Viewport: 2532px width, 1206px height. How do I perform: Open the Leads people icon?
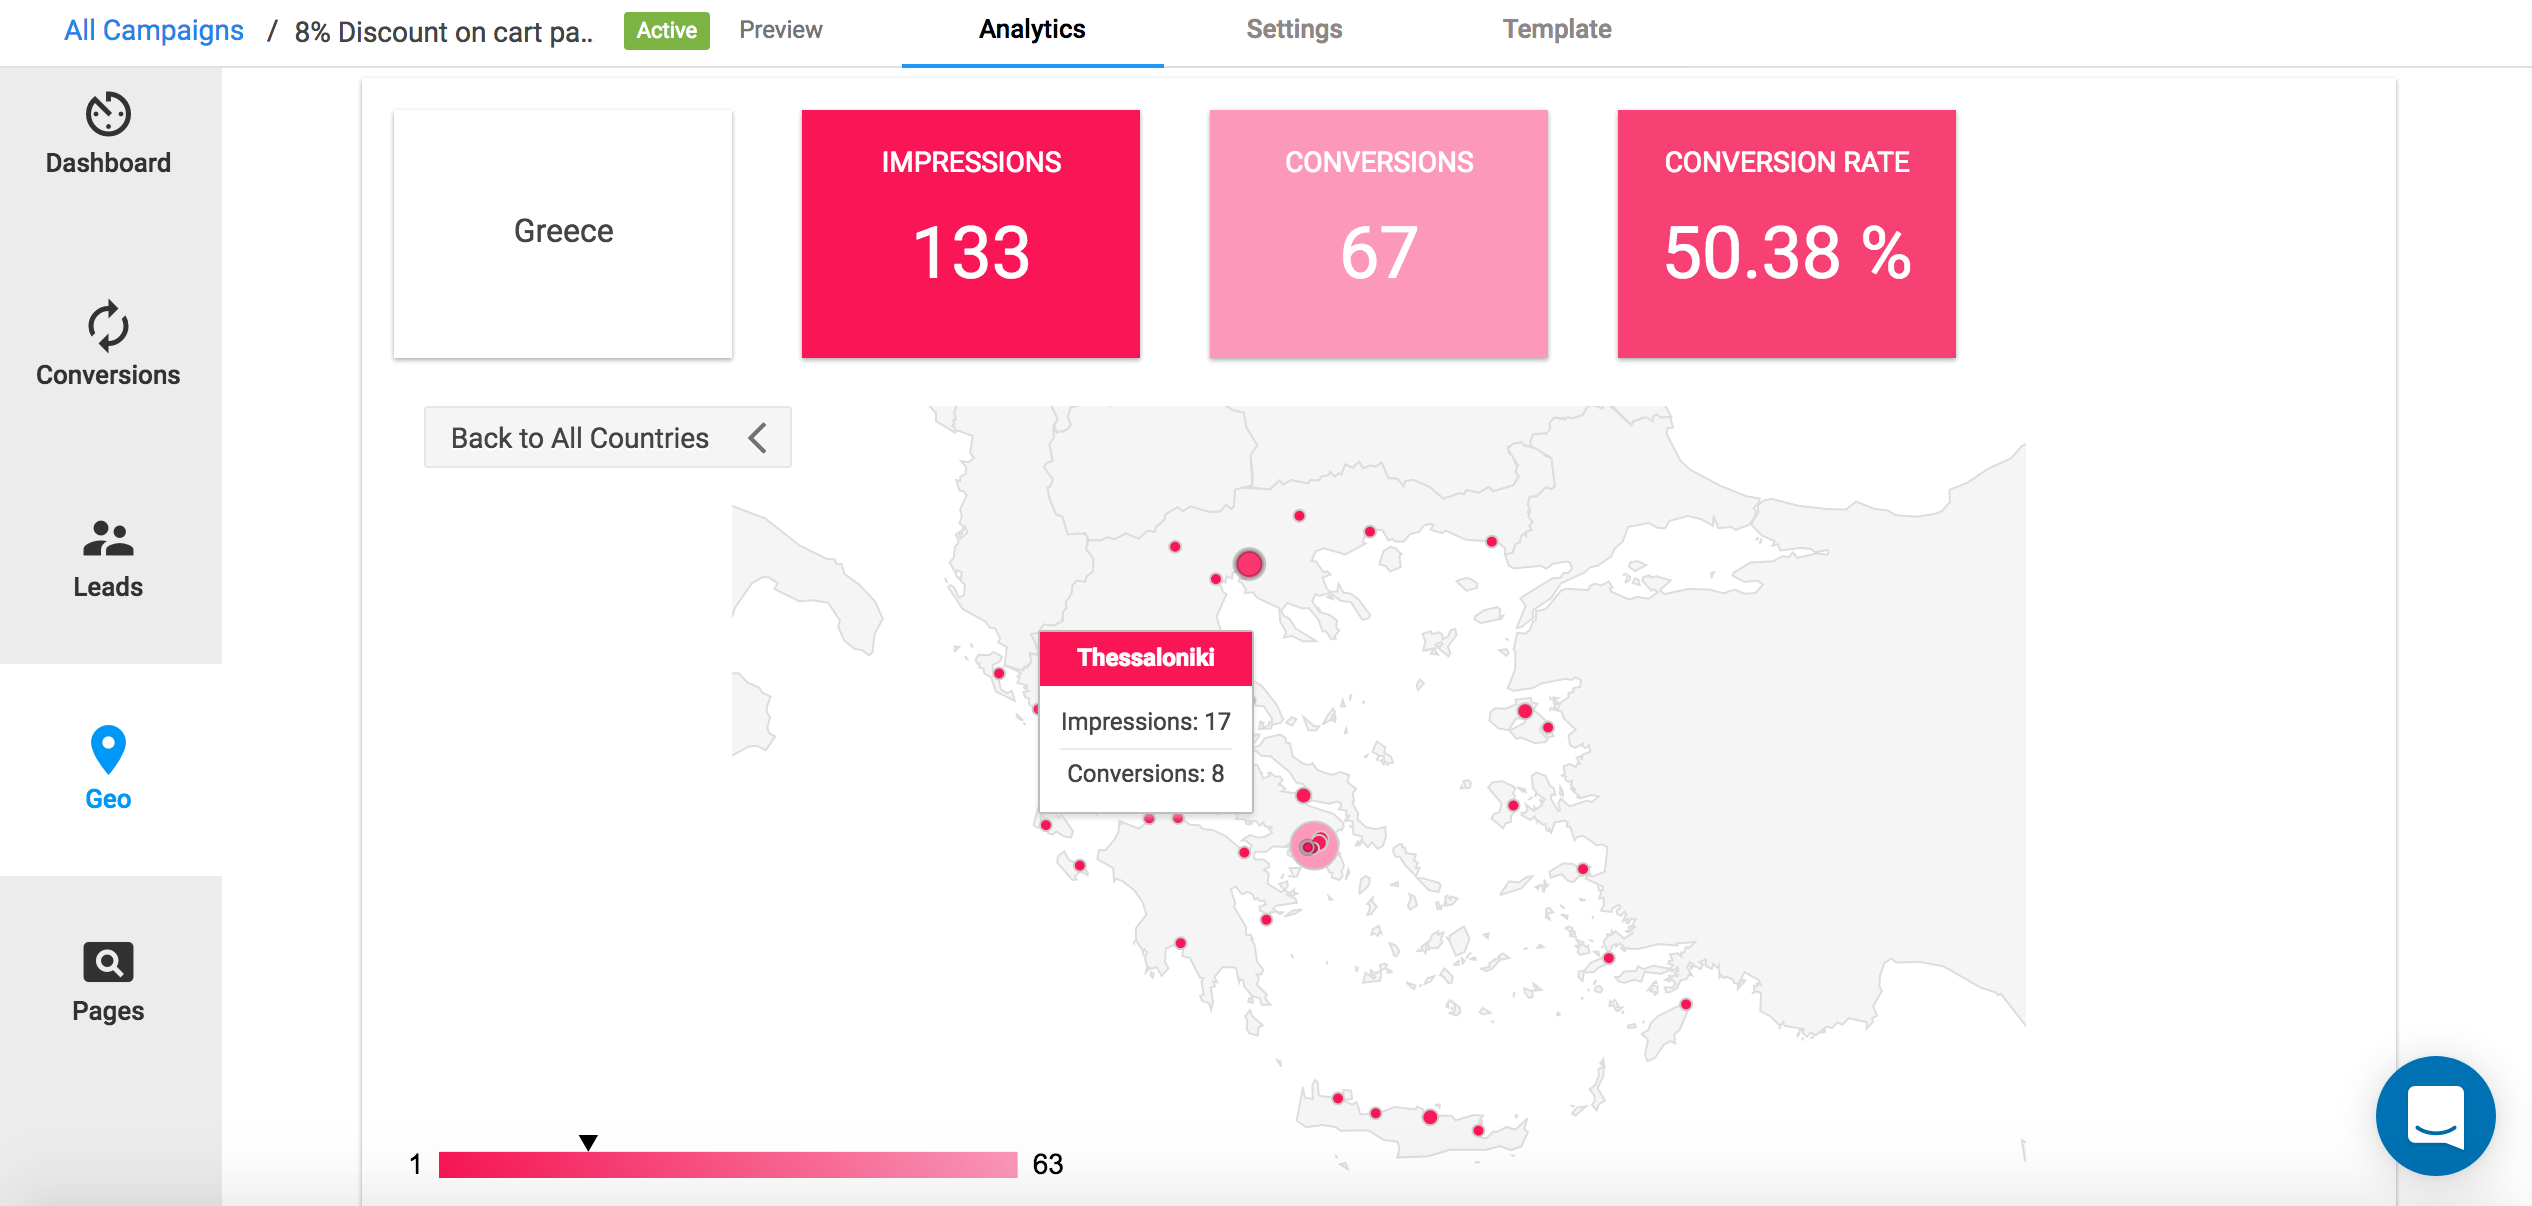pyautogui.click(x=108, y=538)
